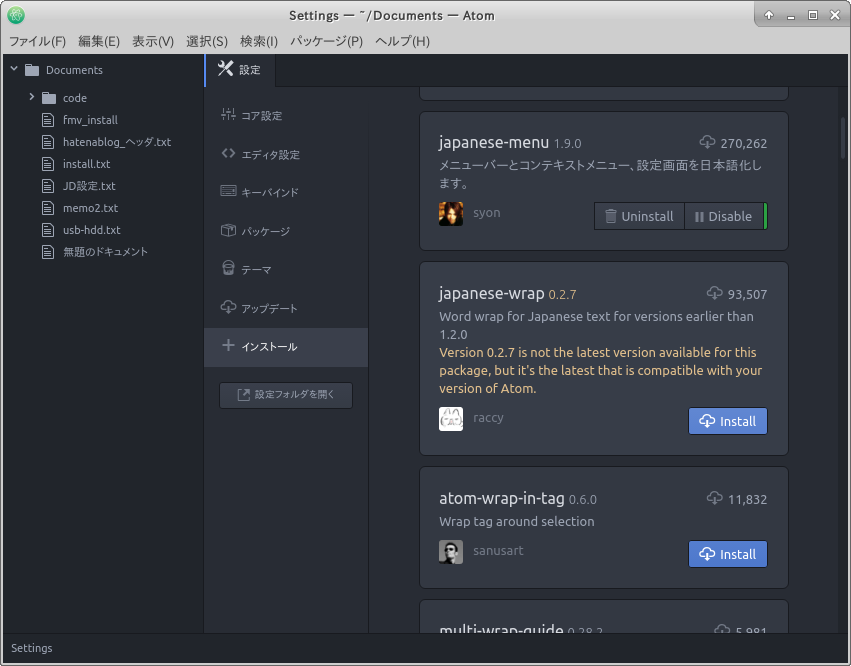This screenshot has width=851, height=666.
Task: Open the atom-wrap-in-tag package title
Action: pos(502,498)
